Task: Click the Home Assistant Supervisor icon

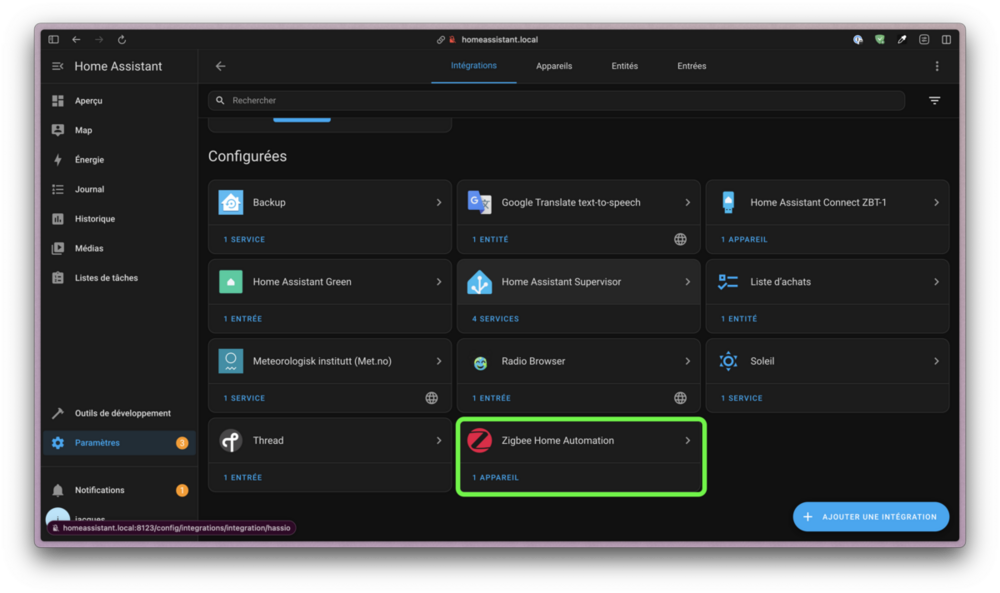Action: (x=480, y=282)
